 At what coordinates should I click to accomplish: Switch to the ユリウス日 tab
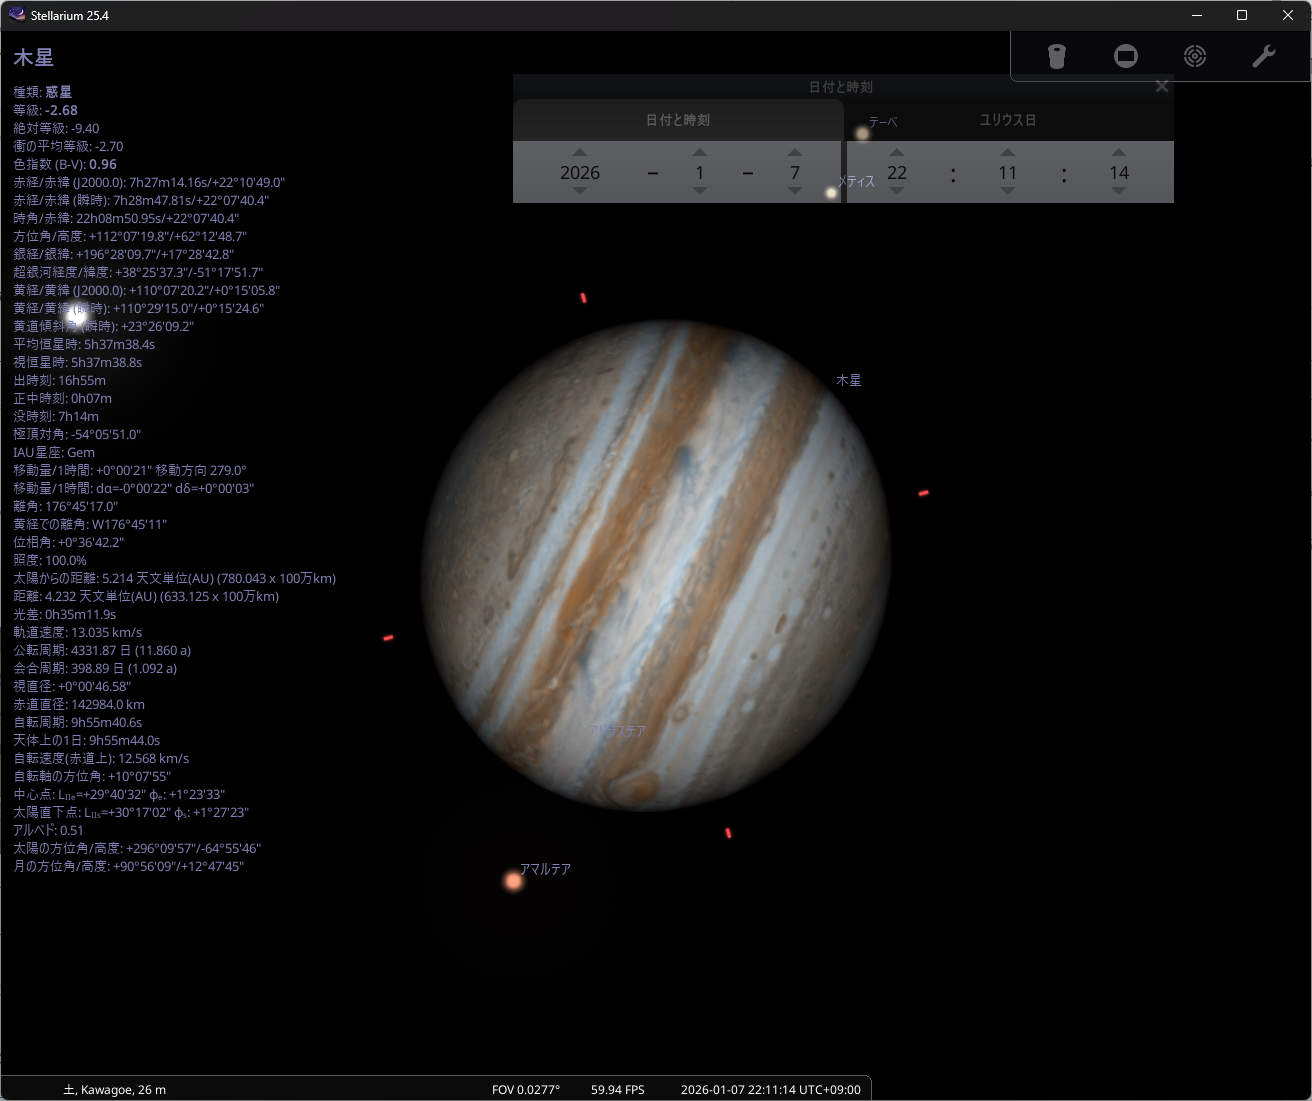[1007, 120]
